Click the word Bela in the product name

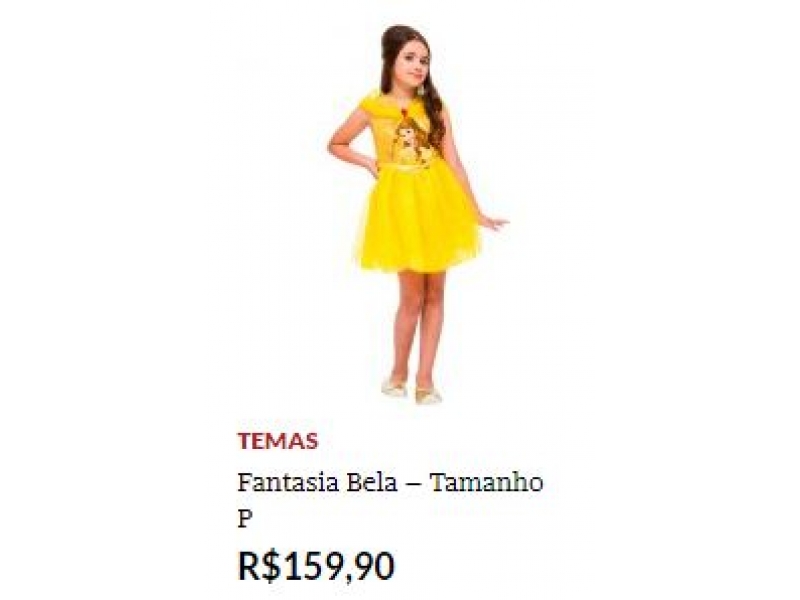372,482
